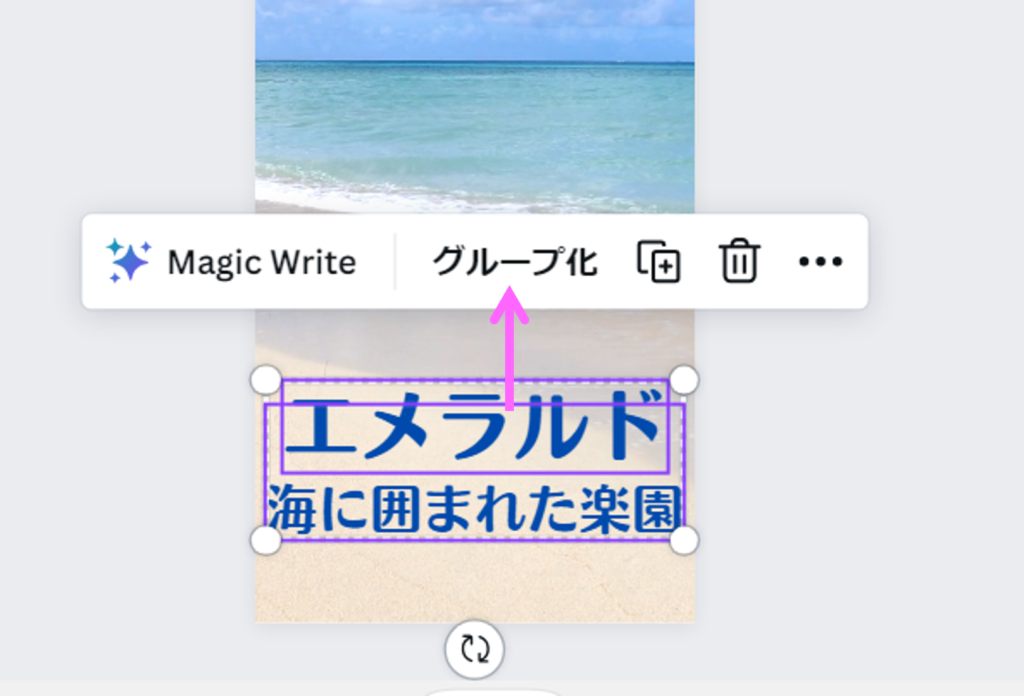
Task: Duplicate the selected text elements
Action: (659, 263)
